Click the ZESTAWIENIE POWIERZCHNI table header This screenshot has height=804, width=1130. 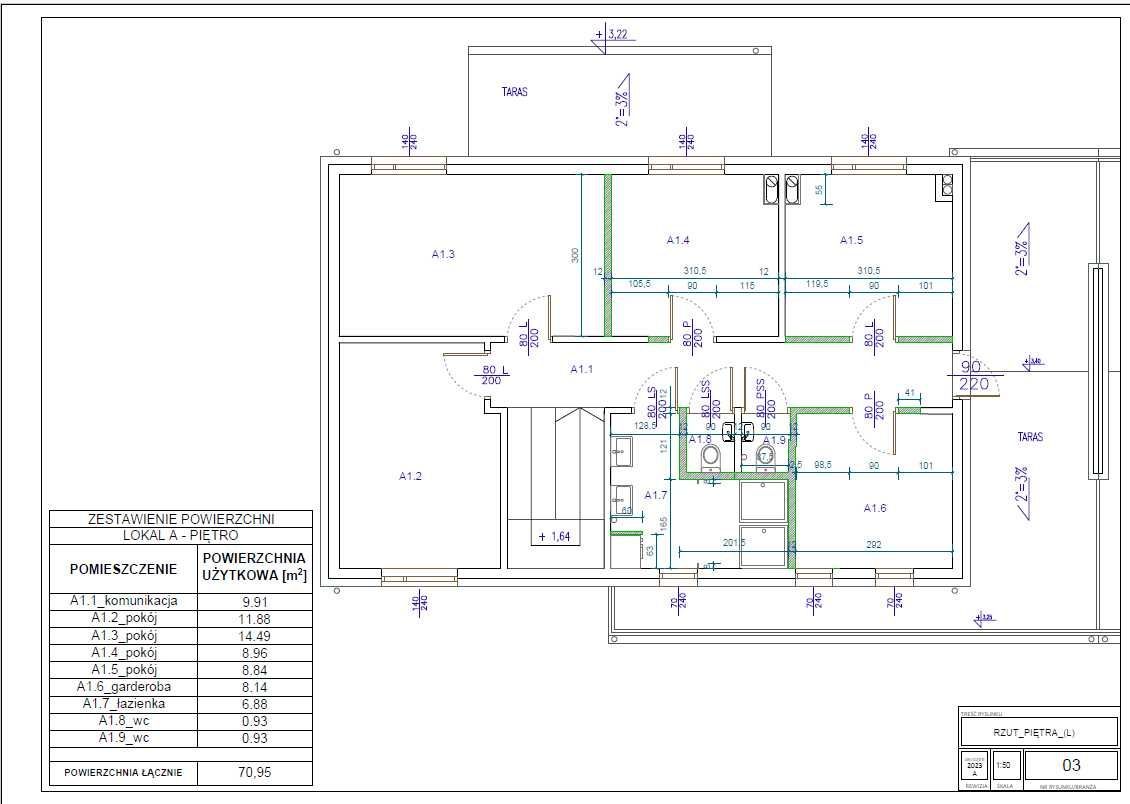[x=181, y=519]
